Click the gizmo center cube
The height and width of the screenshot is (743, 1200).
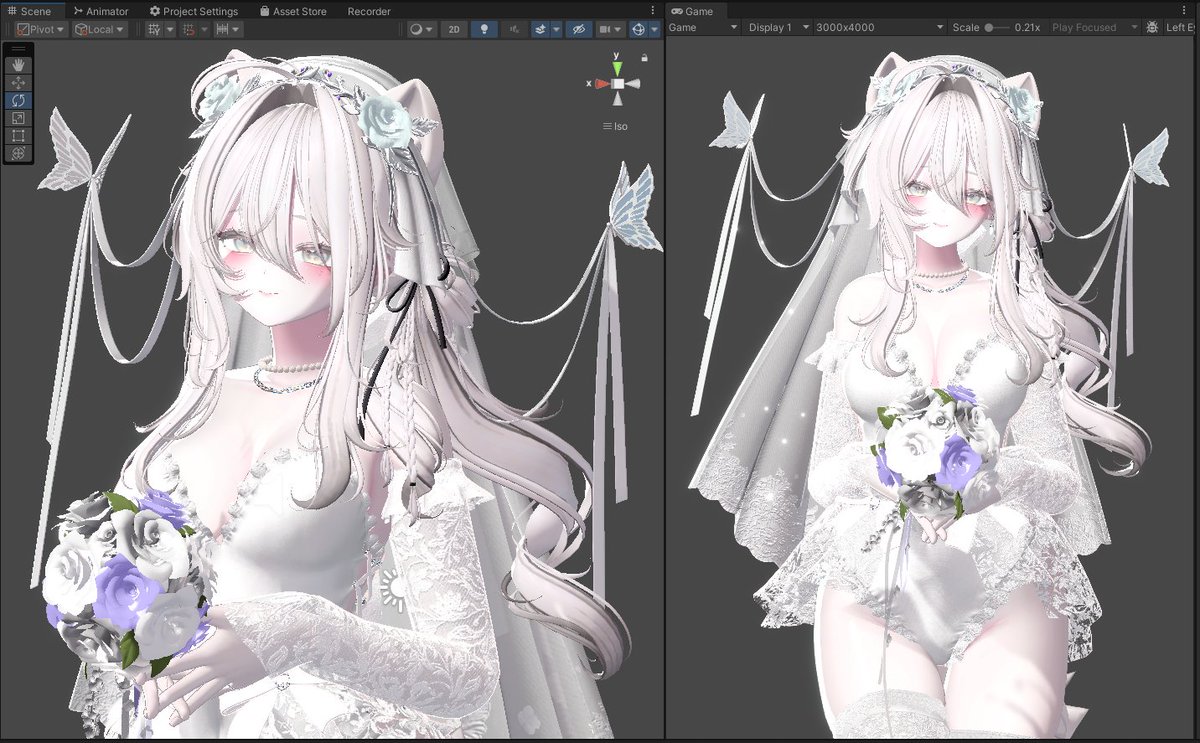pos(618,84)
